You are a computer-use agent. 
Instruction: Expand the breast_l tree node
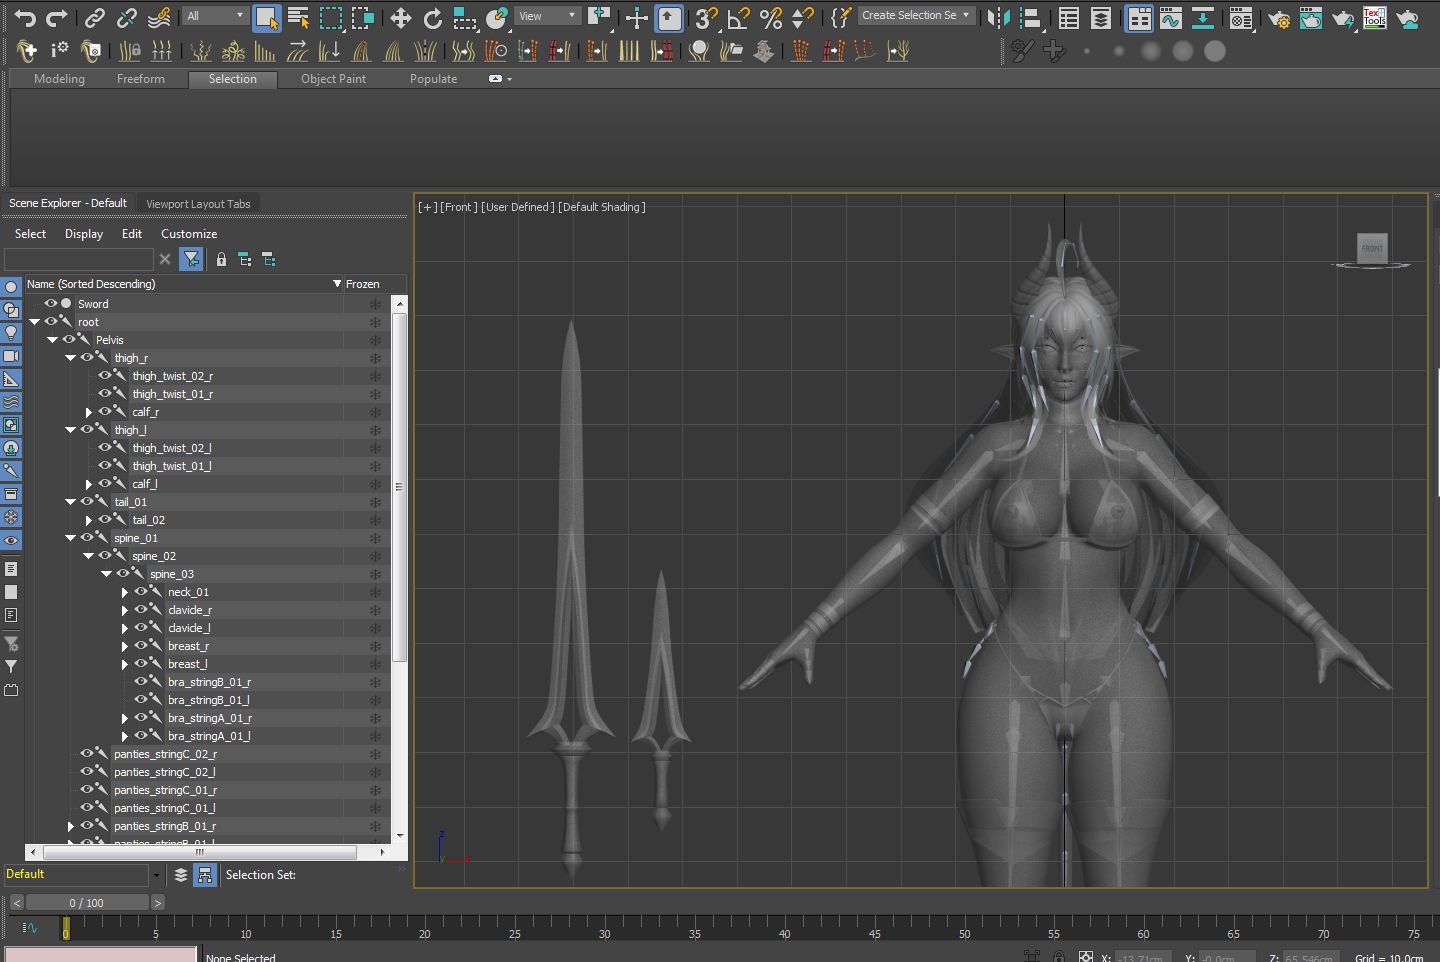point(125,664)
